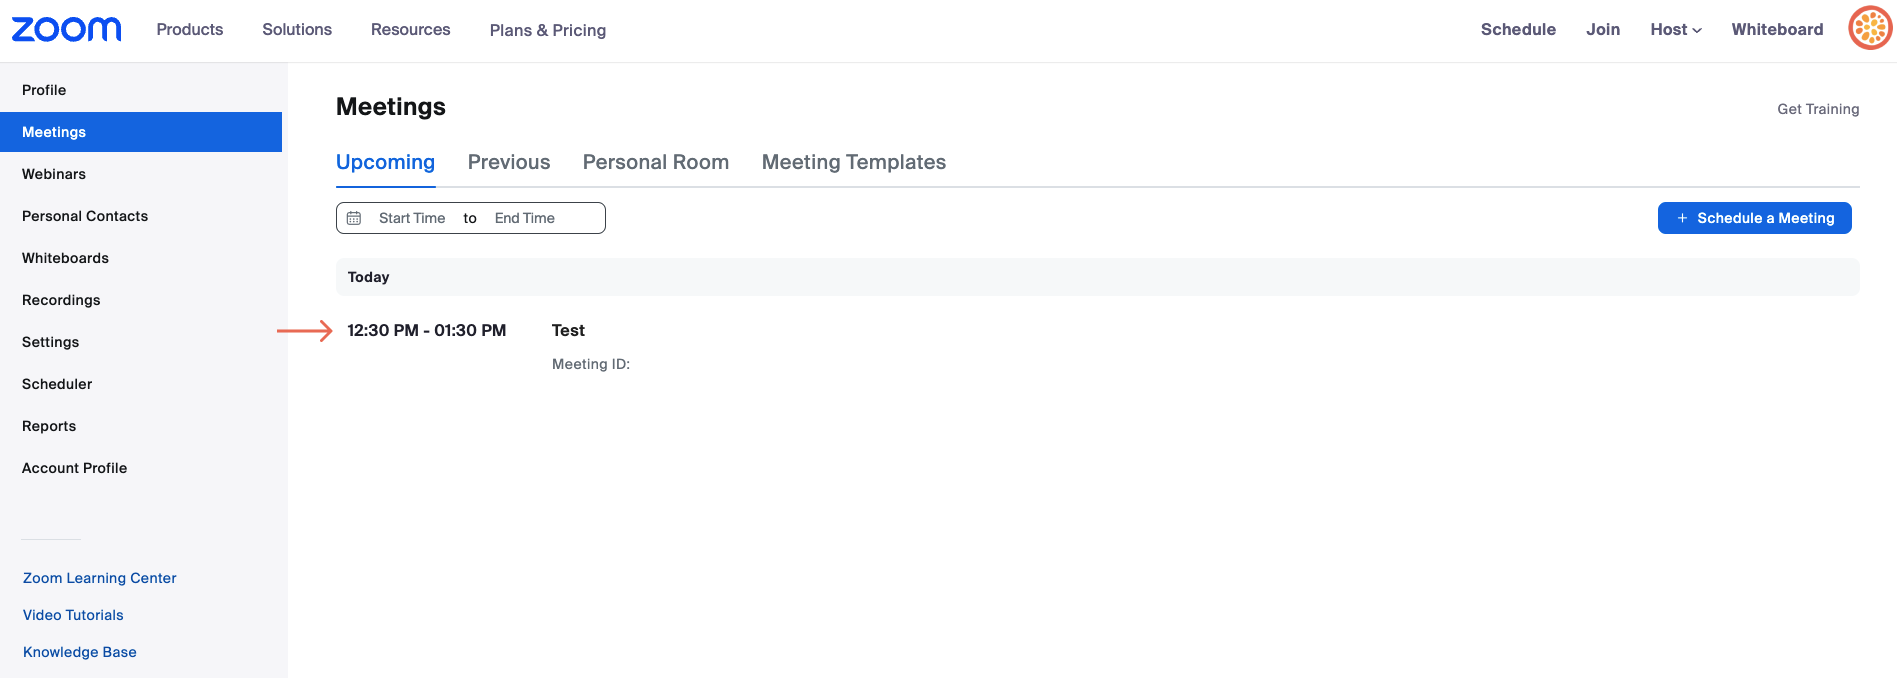Click the Start Time field

pyautogui.click(x=412, y=218)
